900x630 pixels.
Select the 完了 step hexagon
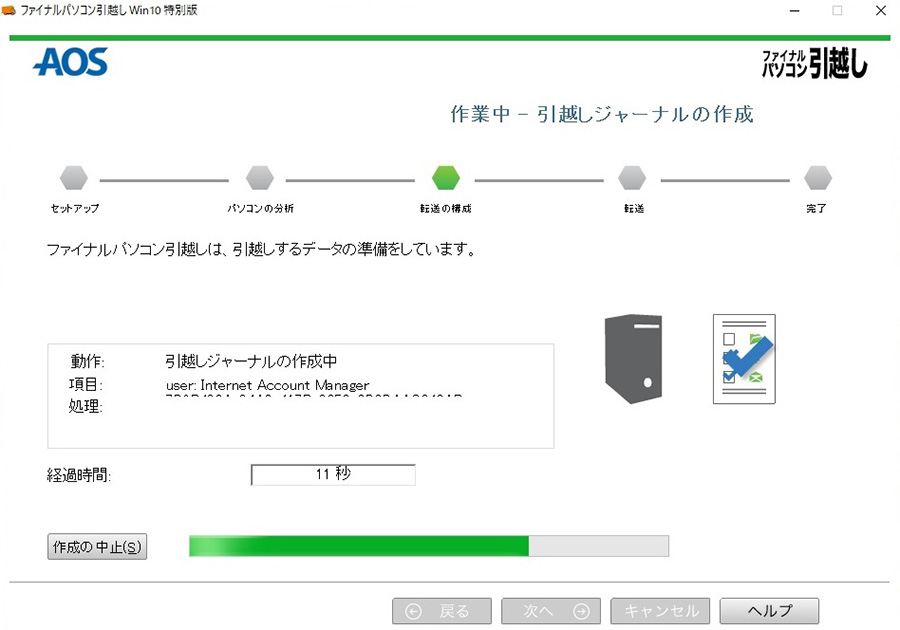(818, 178)
